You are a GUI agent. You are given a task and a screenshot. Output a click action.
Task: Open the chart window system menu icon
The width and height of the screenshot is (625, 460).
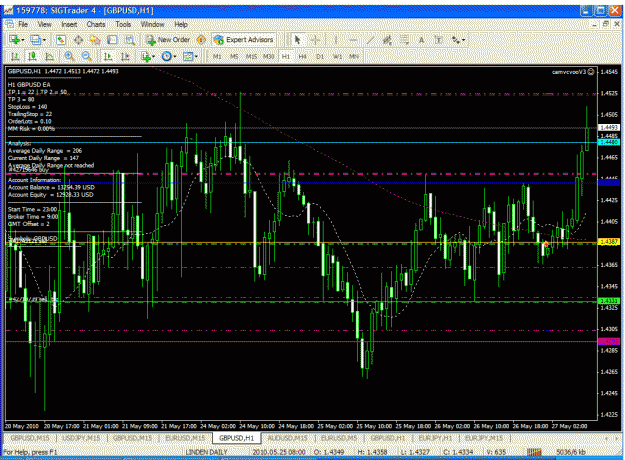[9, 24]
